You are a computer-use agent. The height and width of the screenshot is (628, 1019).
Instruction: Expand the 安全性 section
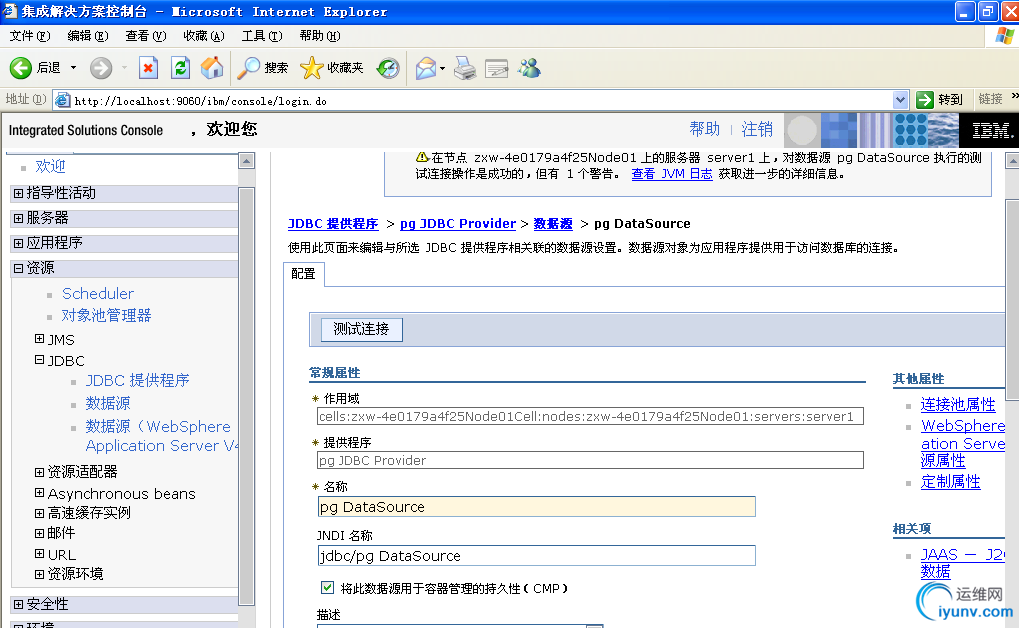tap(18, 605)
